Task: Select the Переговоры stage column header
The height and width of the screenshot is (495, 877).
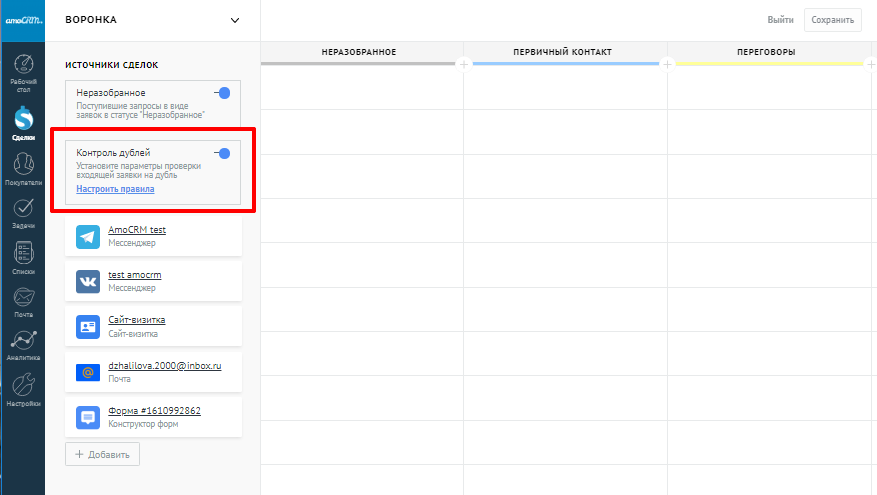Action: click(x=765, y=51)
